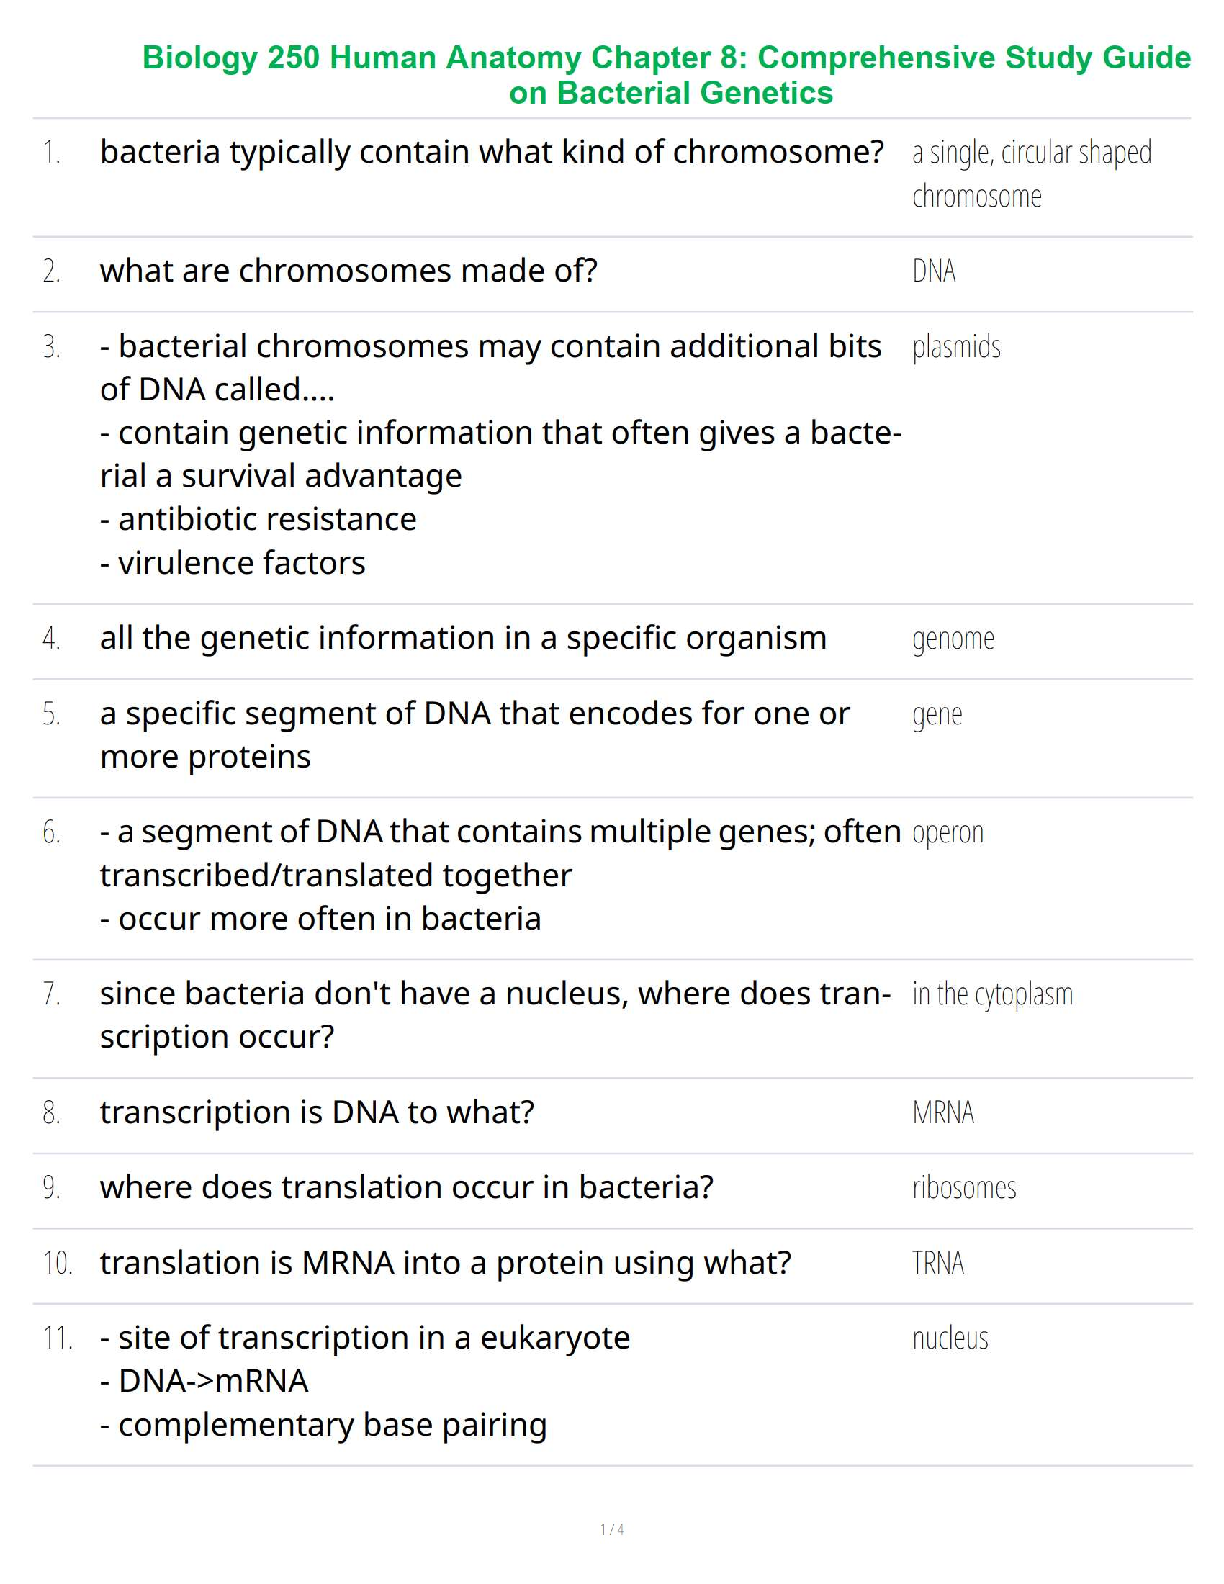Screen dimensions: 1224x1584
Task: Click the 'antibiotic resistance' bullet line
Action: pos(258,519)
